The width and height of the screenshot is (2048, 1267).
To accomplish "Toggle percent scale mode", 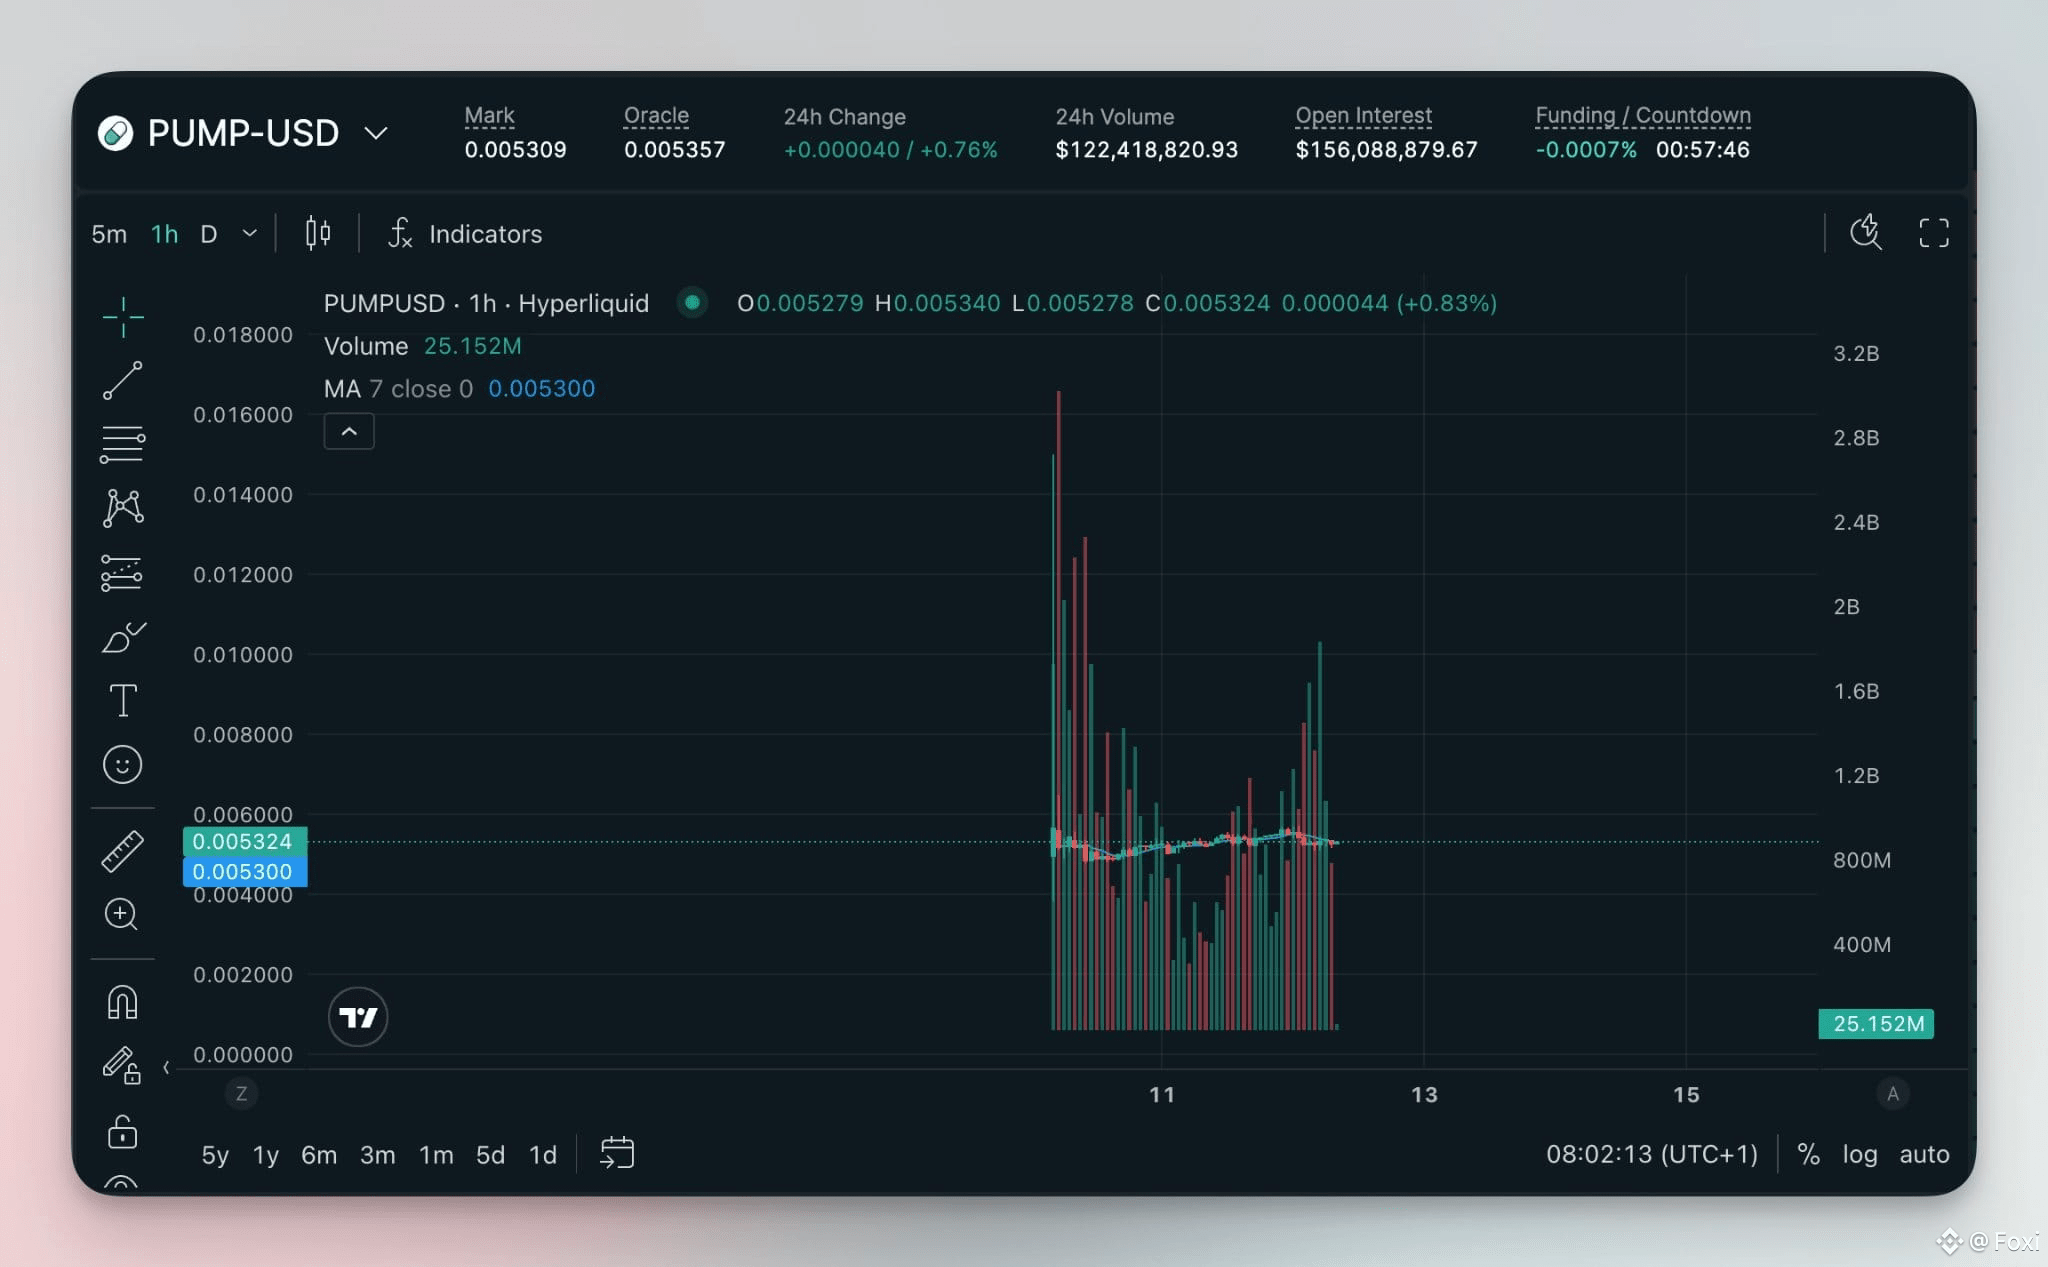I will 1808,1154.
